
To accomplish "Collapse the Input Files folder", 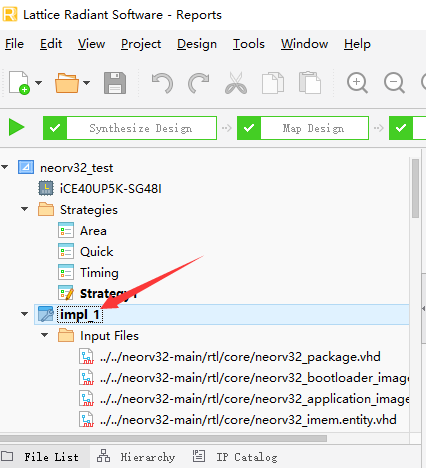I will pyautogui.click(x=45, y=335).
